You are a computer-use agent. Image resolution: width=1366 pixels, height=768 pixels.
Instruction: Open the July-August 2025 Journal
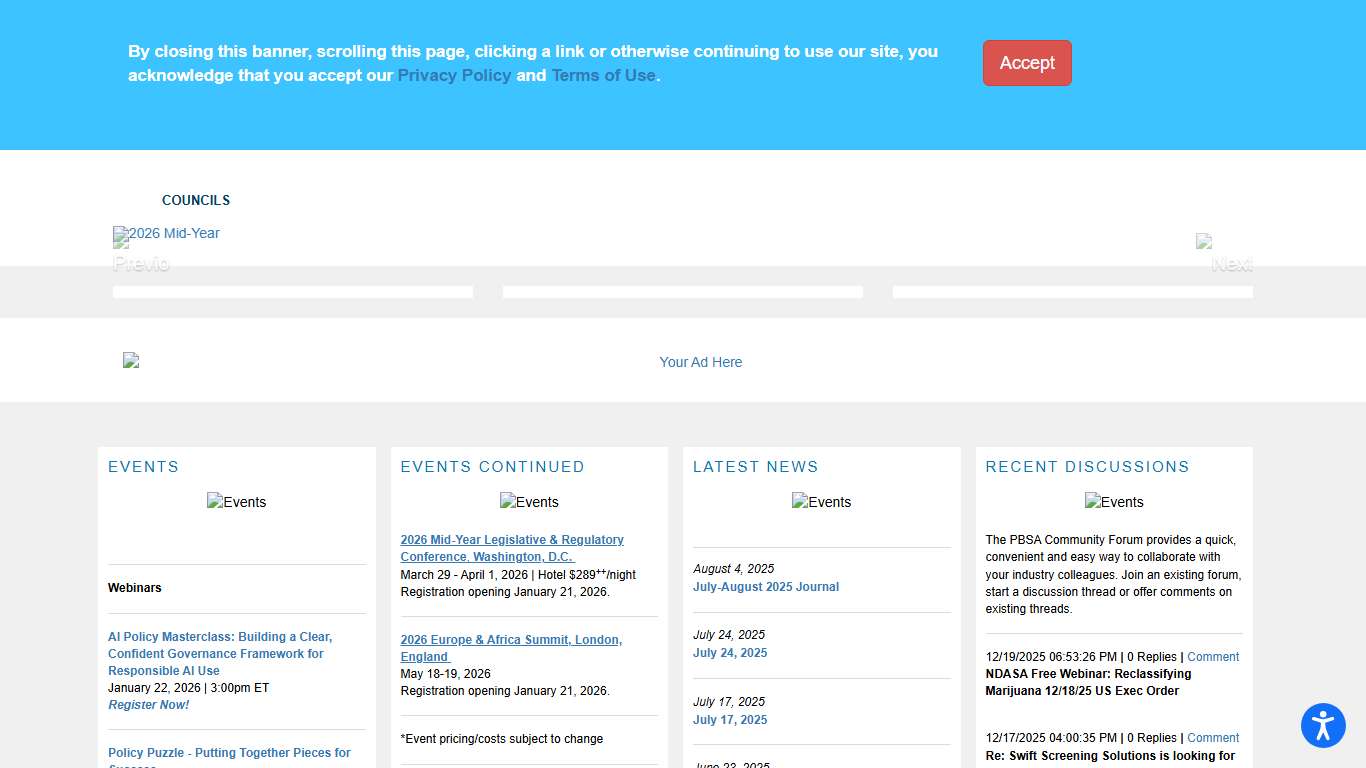click(x=766, y=587)
